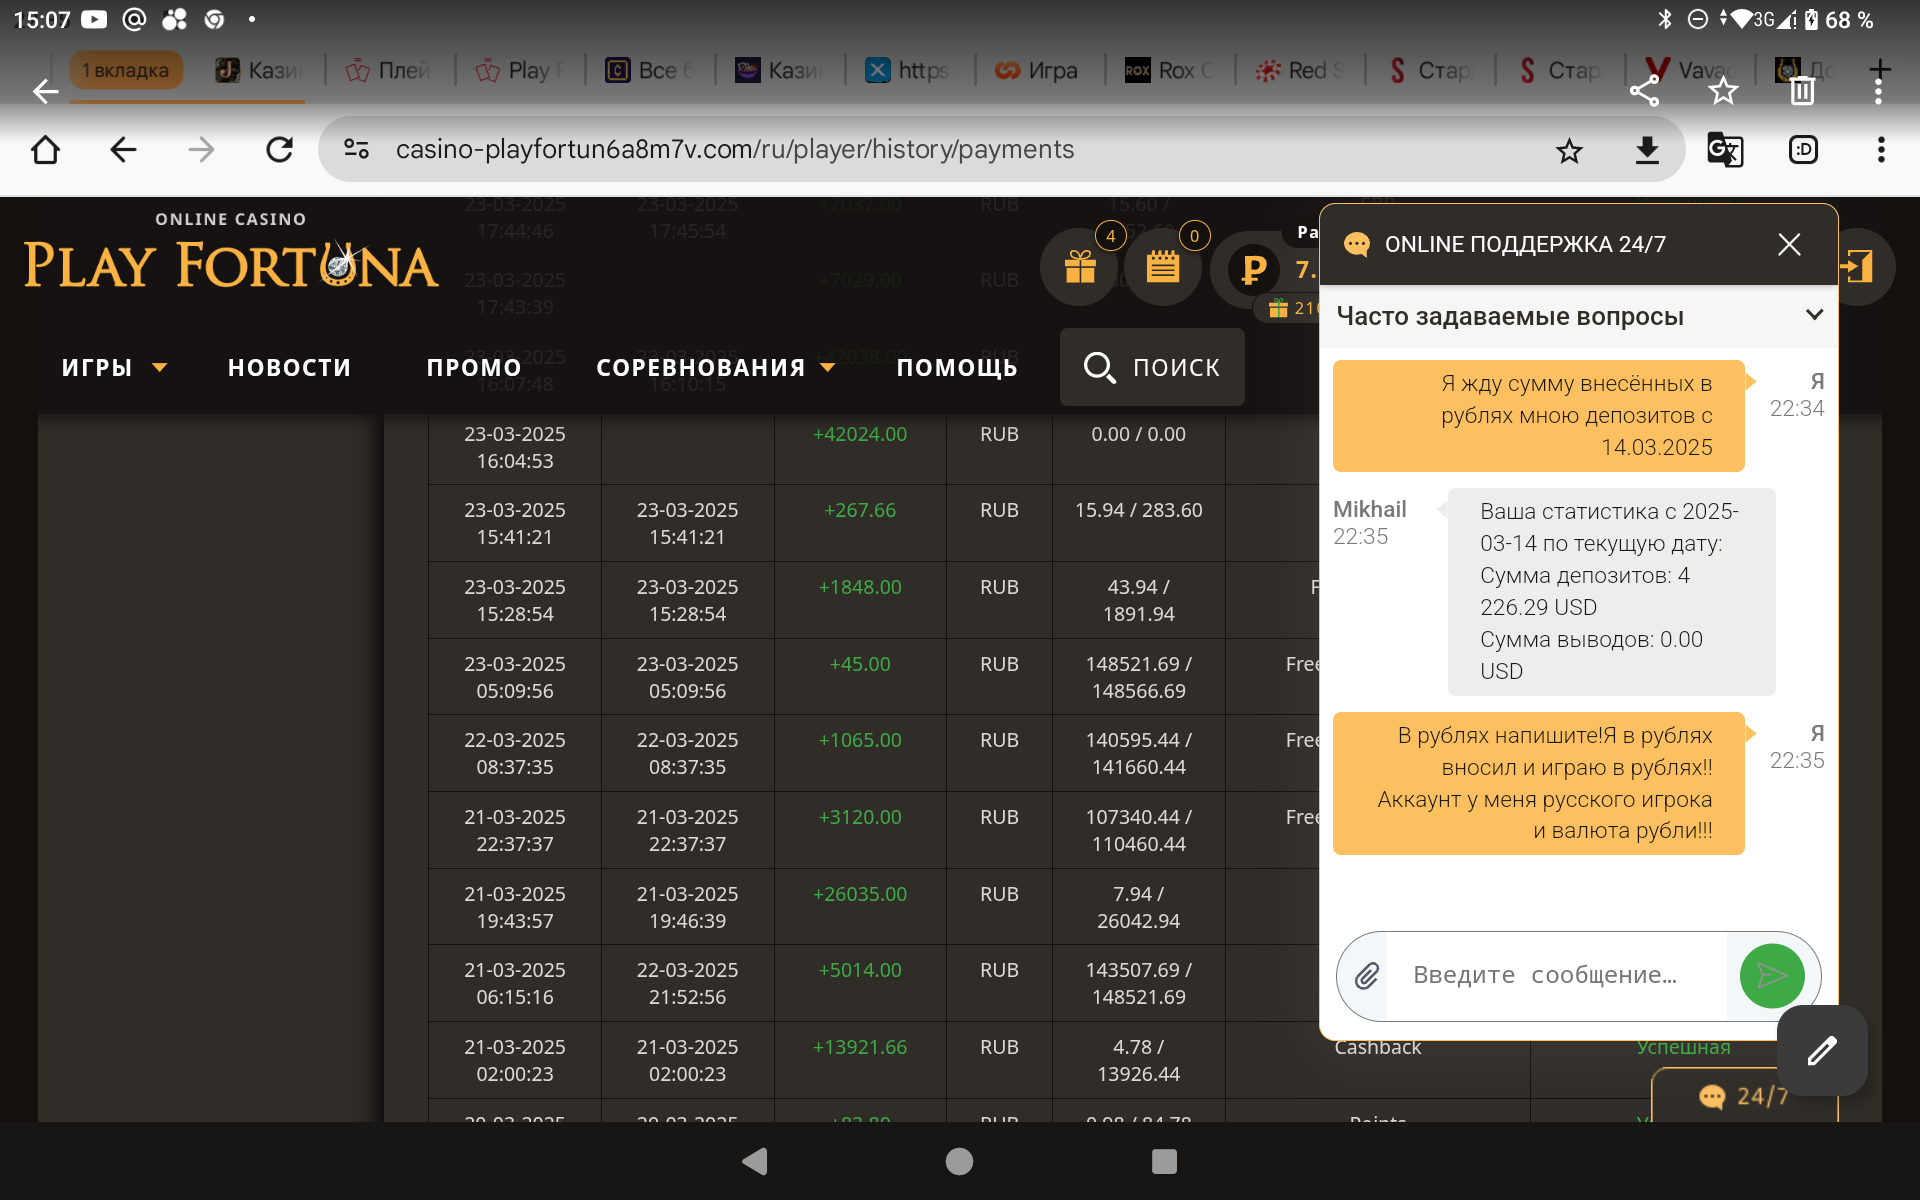Tap the floating pencil edit button
1920x1200 pixels.
point(1821,1050)
